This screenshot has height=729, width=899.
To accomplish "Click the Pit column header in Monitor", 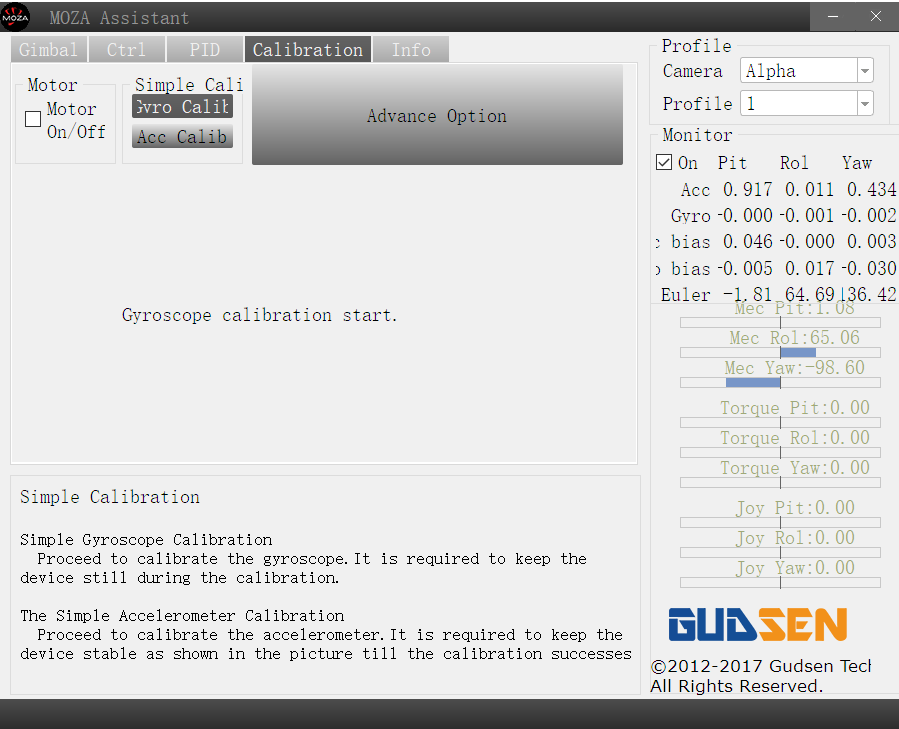I will pyautogui.click(x=732, y=163).
